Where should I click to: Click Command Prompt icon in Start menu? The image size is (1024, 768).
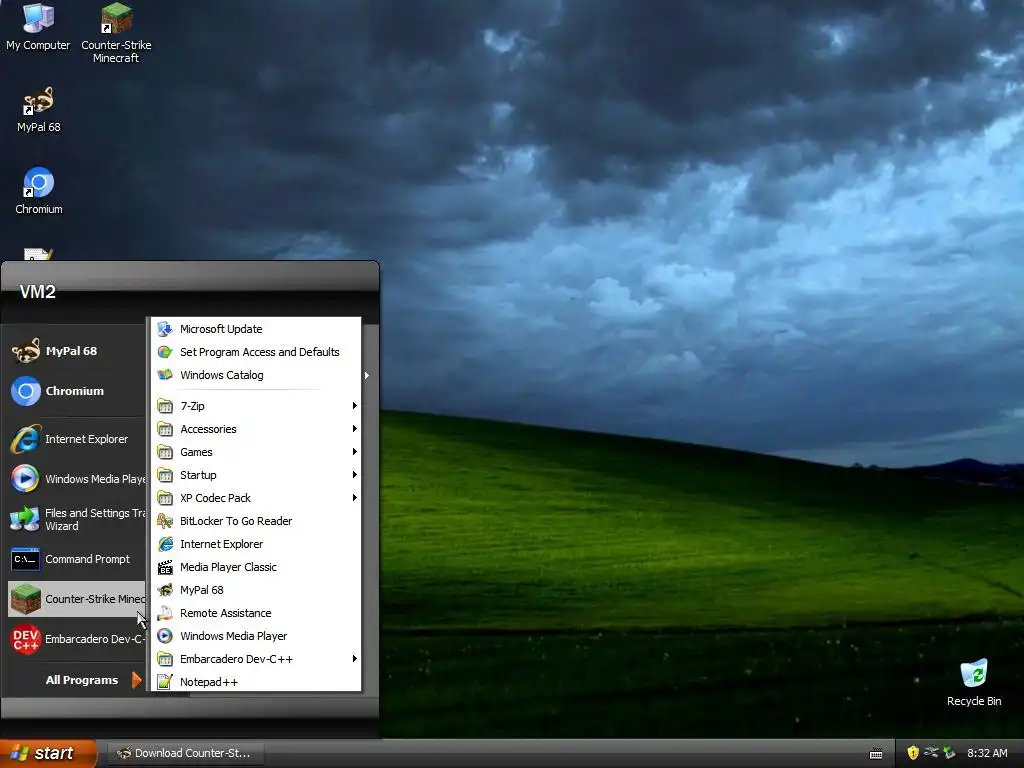pos(25,559)
